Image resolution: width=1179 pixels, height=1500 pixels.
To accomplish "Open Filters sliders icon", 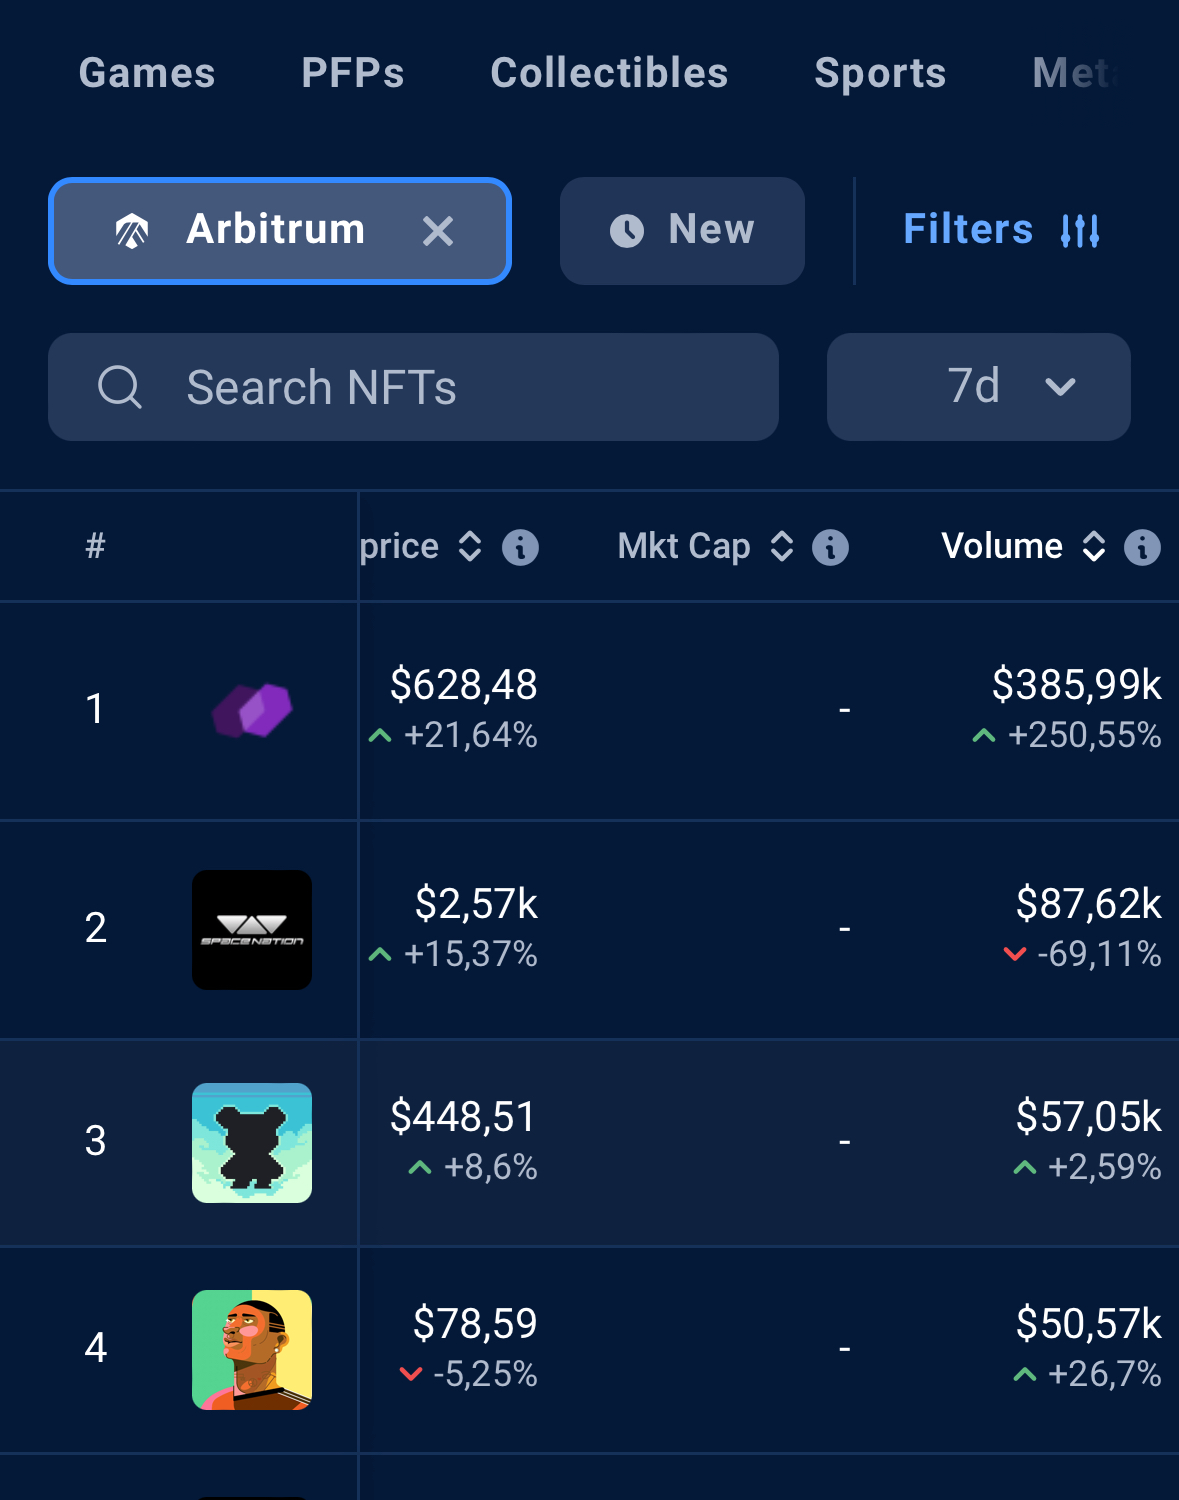I will [x=1080, y=231].
